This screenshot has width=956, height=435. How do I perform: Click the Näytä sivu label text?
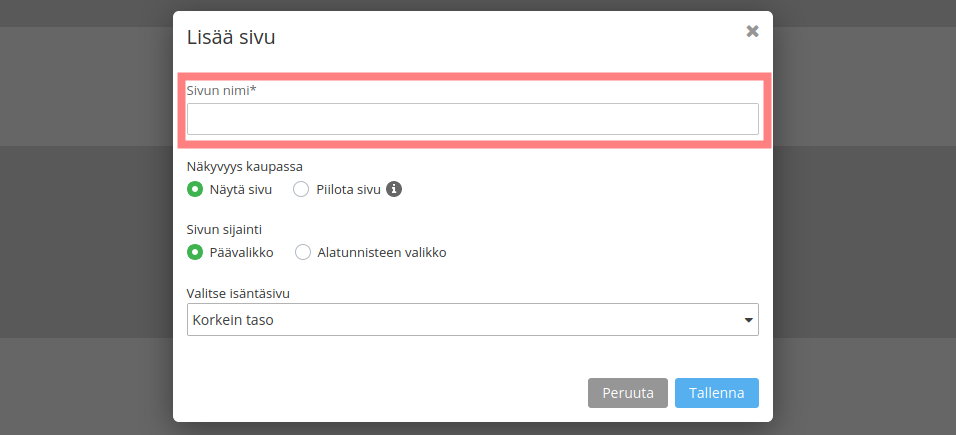241,189
